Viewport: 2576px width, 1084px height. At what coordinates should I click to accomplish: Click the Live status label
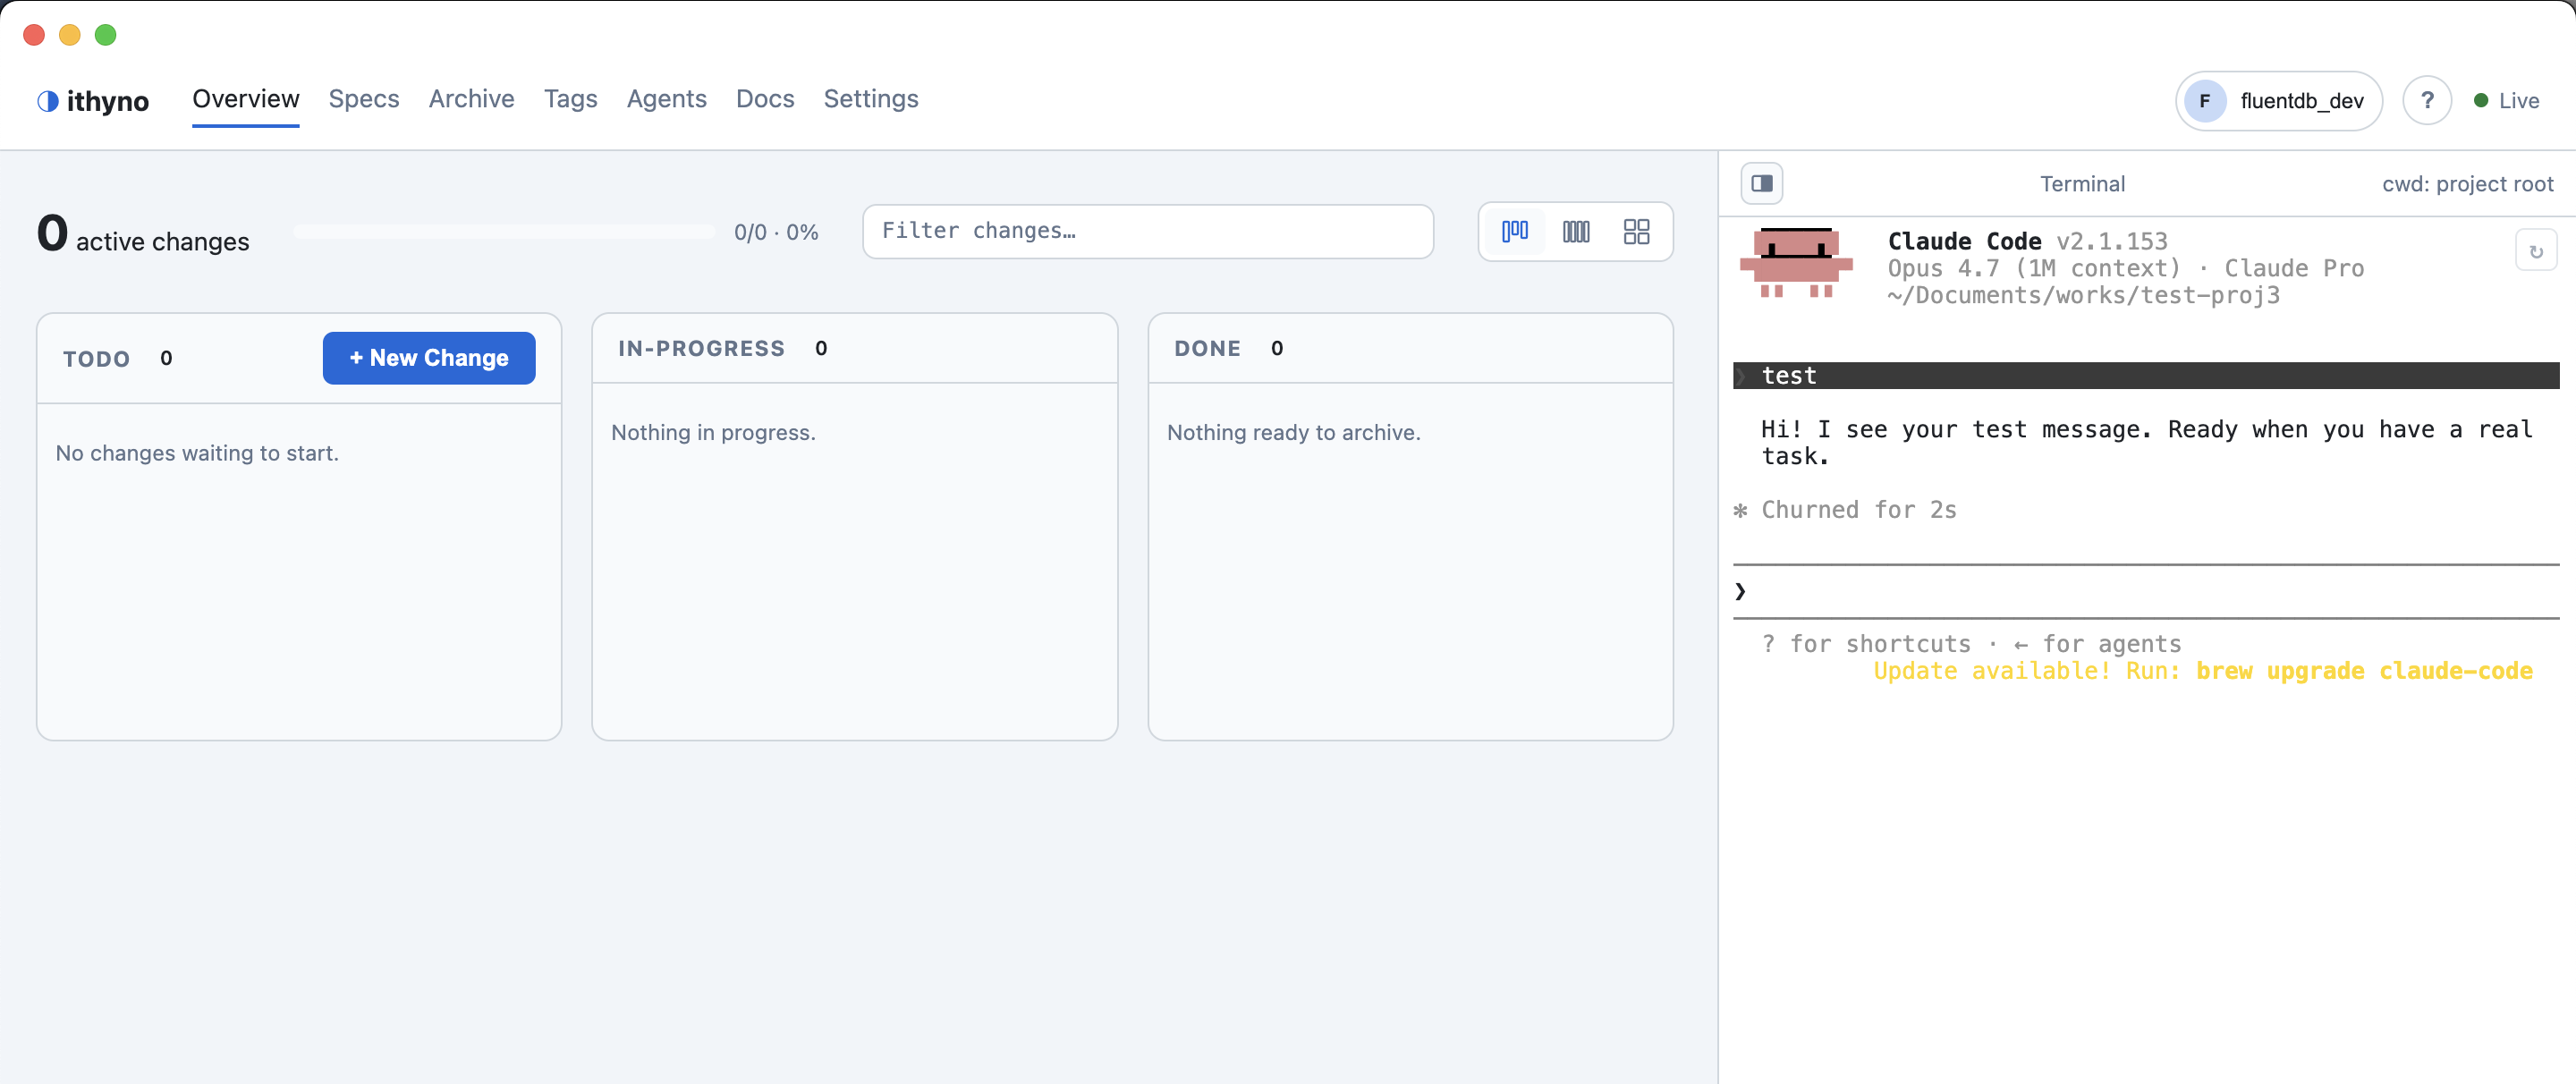click(2518, 100)
